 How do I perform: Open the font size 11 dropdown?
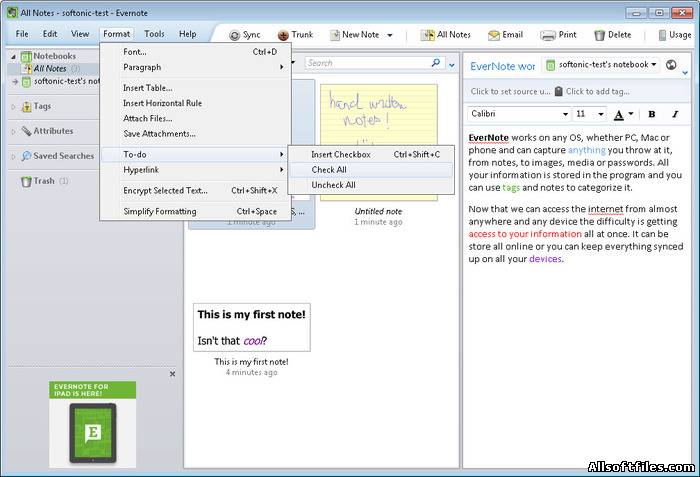coord(601,114)
